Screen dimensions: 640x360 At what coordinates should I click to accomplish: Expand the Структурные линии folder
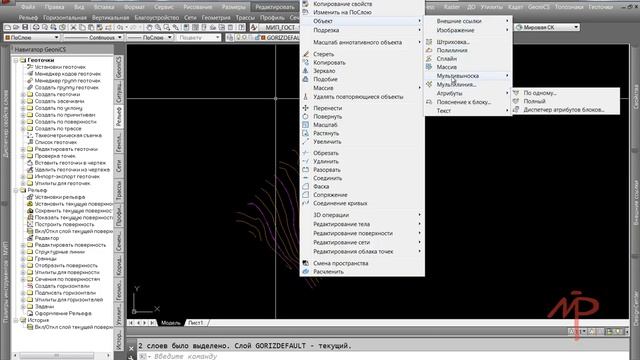pyautogui.click(x=23, y=252)
